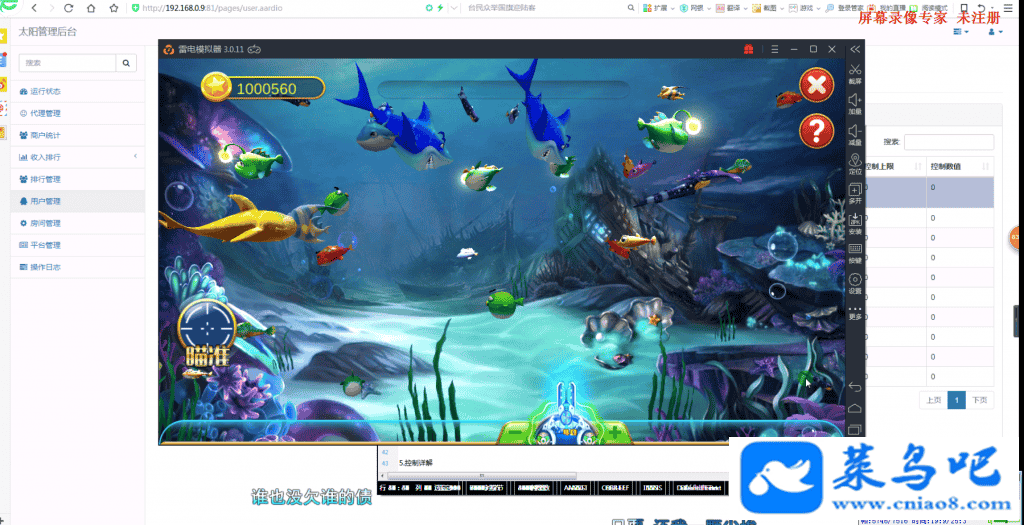
Task: Click the screenshot scissors icon in emulator sidebar
Action: (x=855, y=71)
